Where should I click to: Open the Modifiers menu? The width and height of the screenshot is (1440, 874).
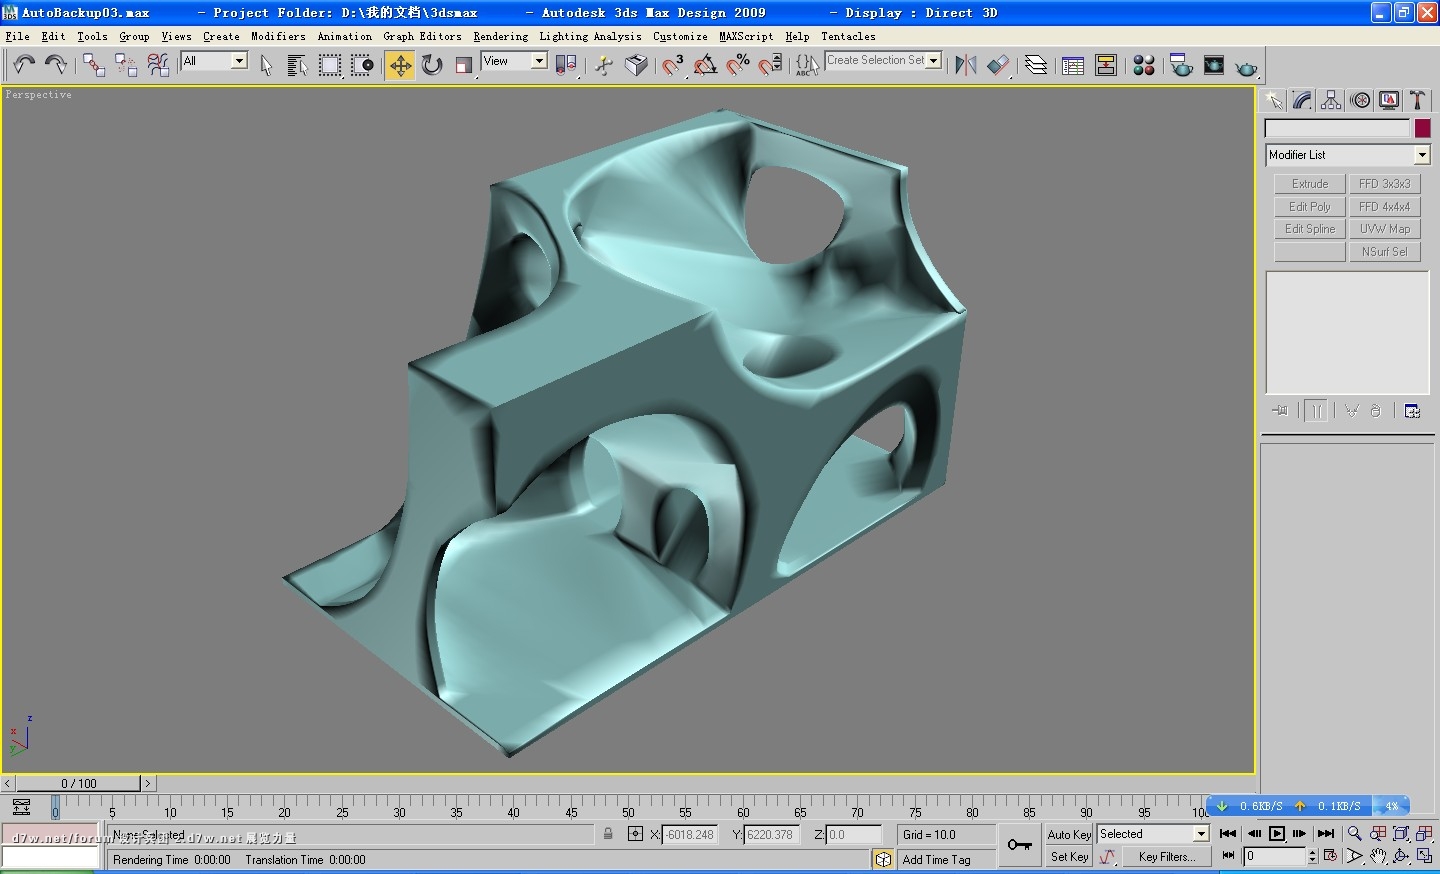tap(278, 36)
